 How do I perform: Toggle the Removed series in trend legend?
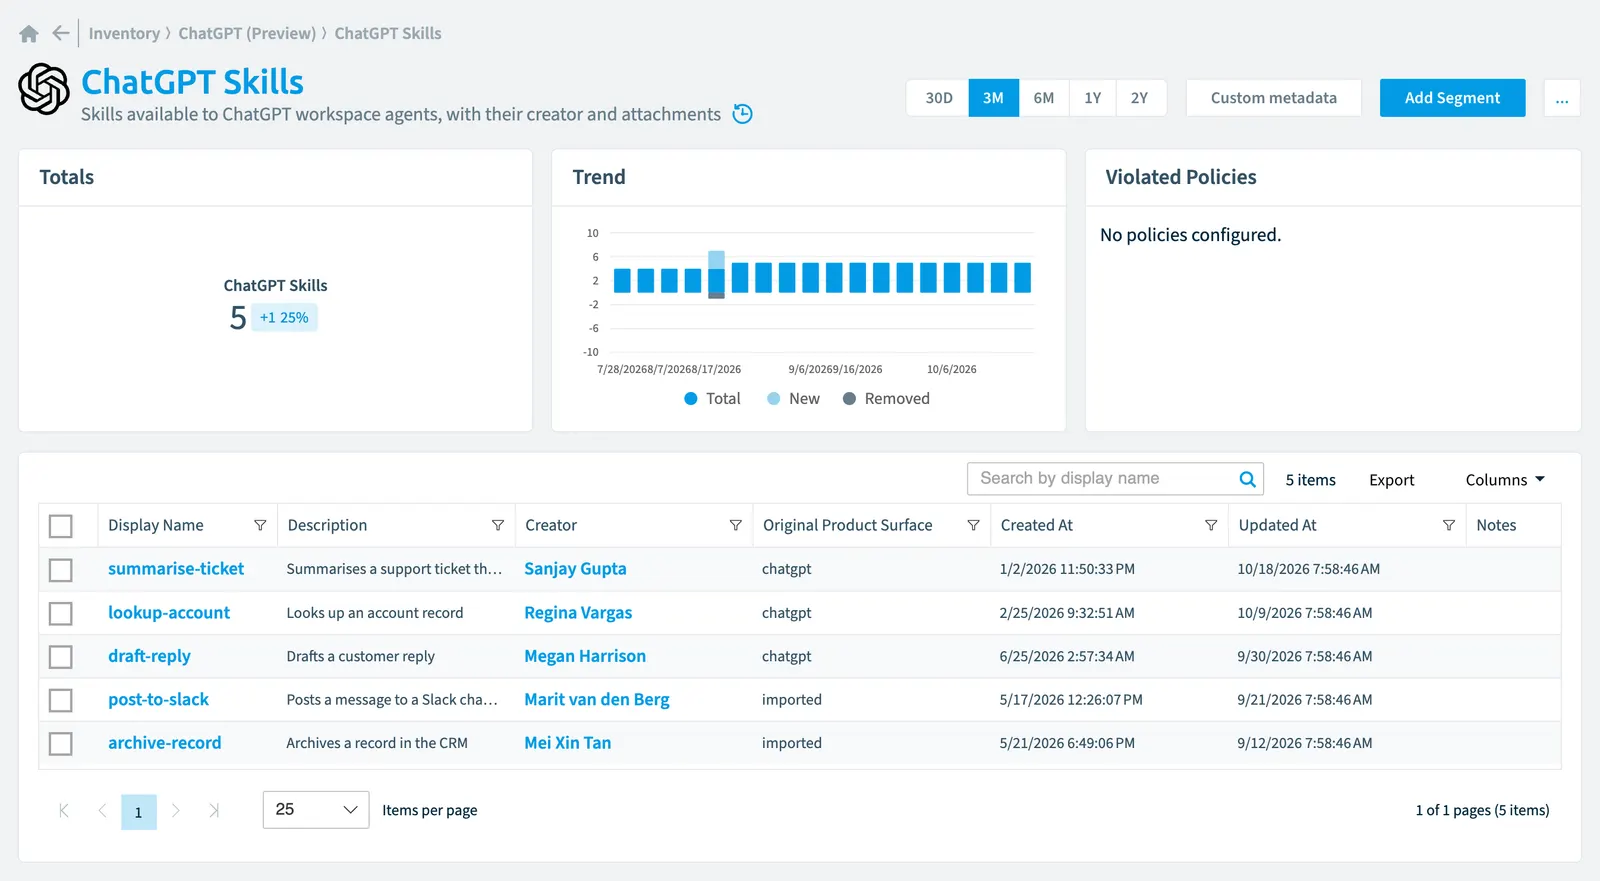click(886, 399)
